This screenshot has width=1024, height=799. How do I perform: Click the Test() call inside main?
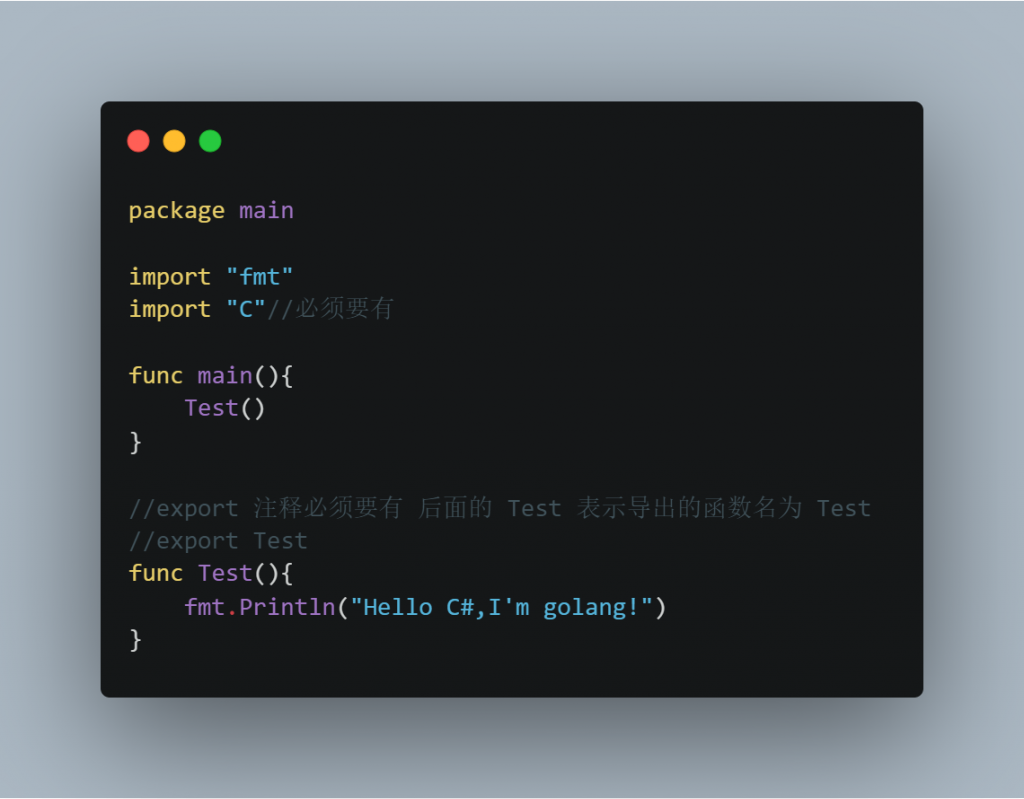pos(225,408)
